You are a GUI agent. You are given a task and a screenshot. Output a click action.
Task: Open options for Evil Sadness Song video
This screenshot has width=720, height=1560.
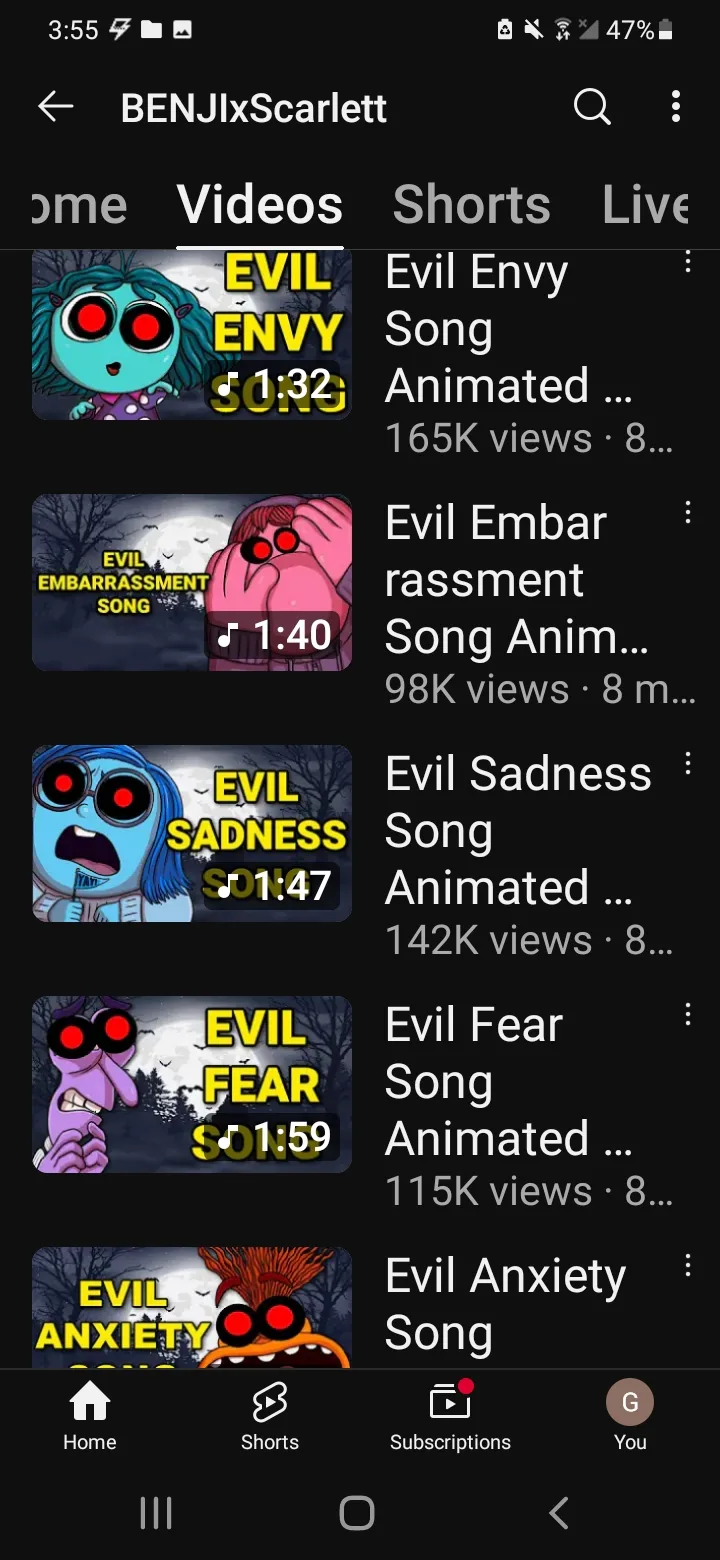(687, 764)
